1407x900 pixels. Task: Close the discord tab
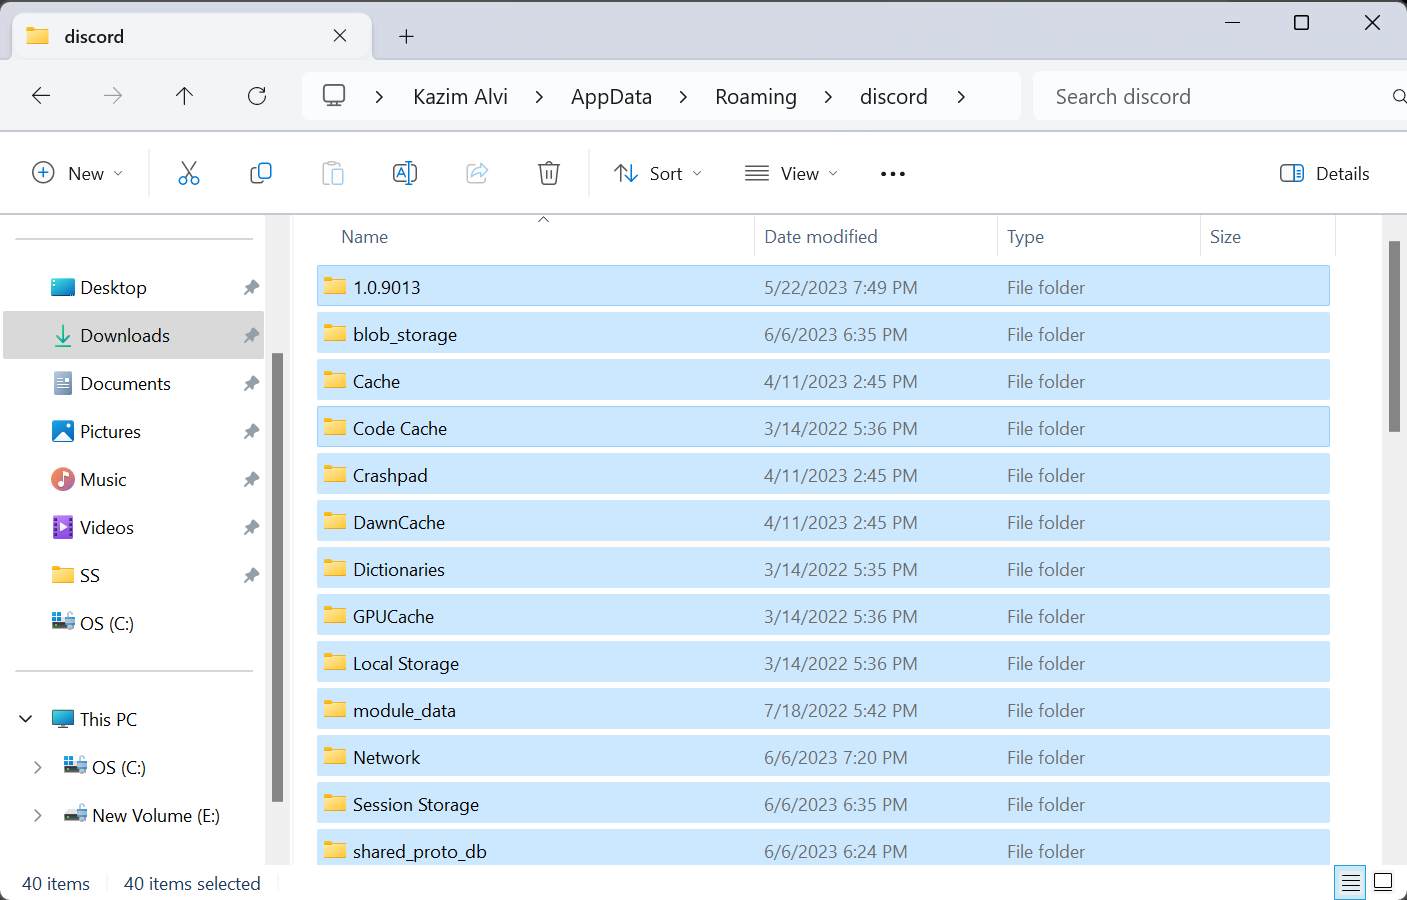point(340,36)
